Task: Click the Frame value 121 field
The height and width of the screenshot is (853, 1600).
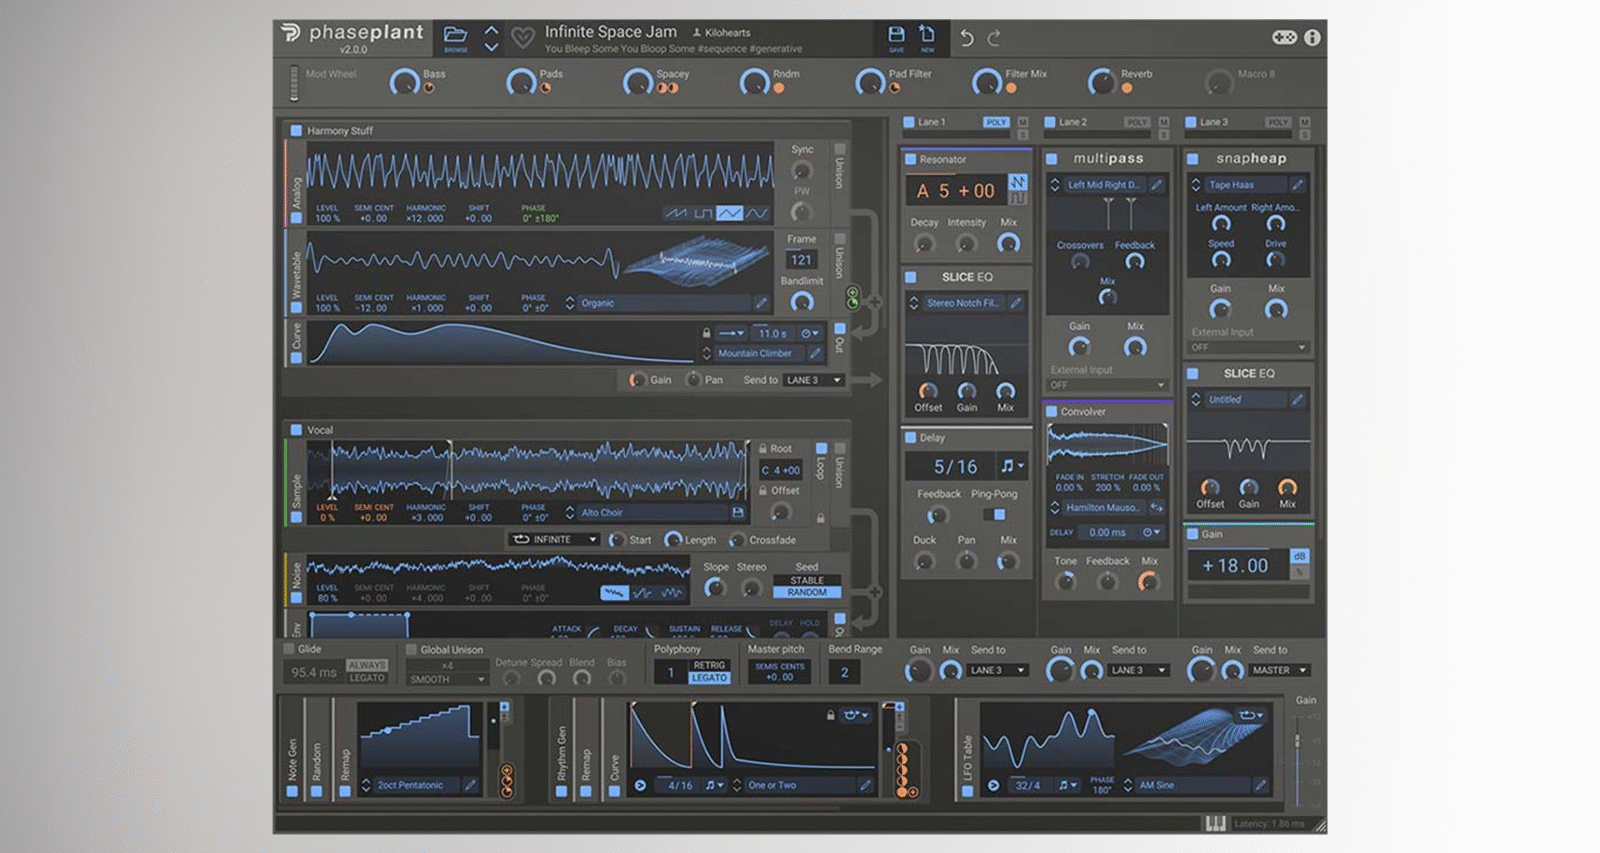Action: pyautogui.click(x=802, y=260)
